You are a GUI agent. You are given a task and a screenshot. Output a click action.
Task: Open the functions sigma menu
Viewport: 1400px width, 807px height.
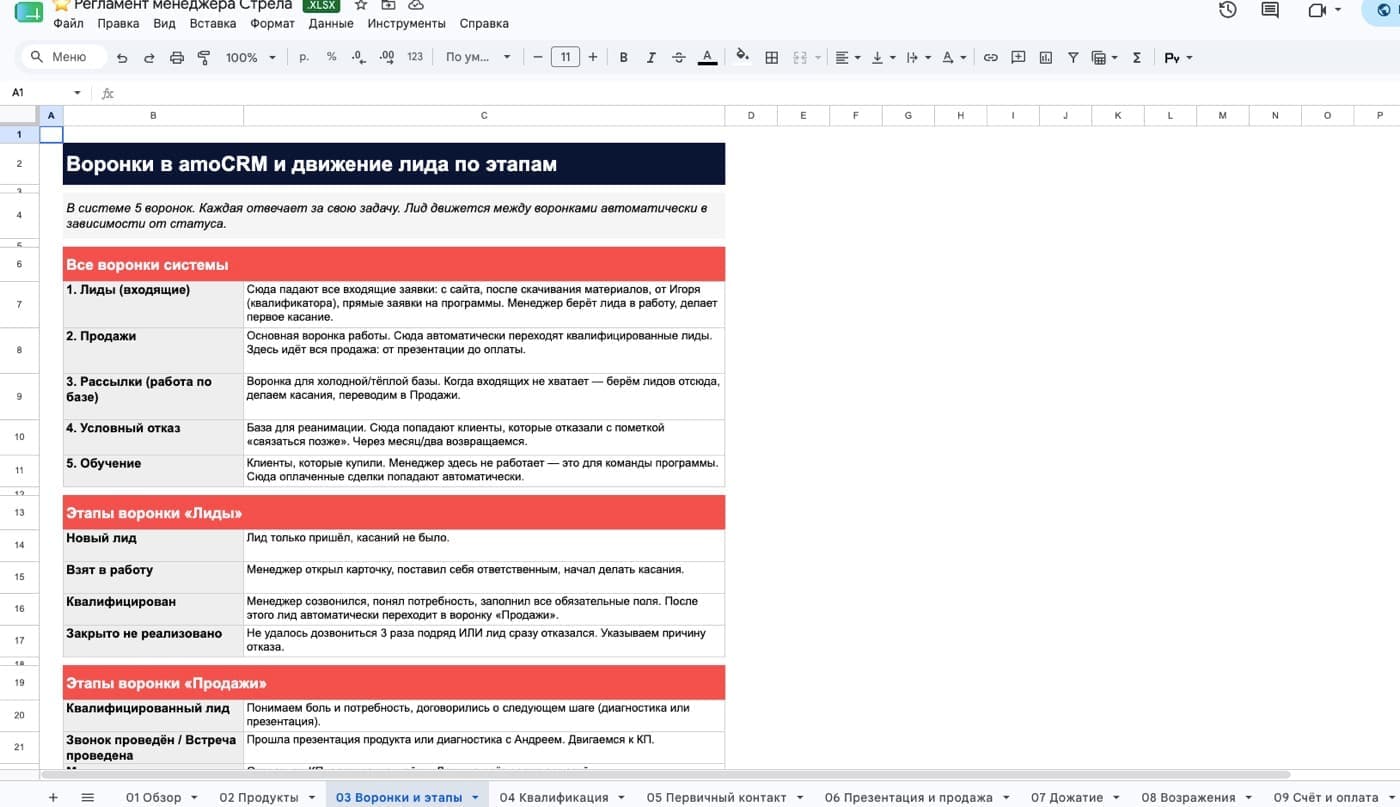(x=1137, y=58)
